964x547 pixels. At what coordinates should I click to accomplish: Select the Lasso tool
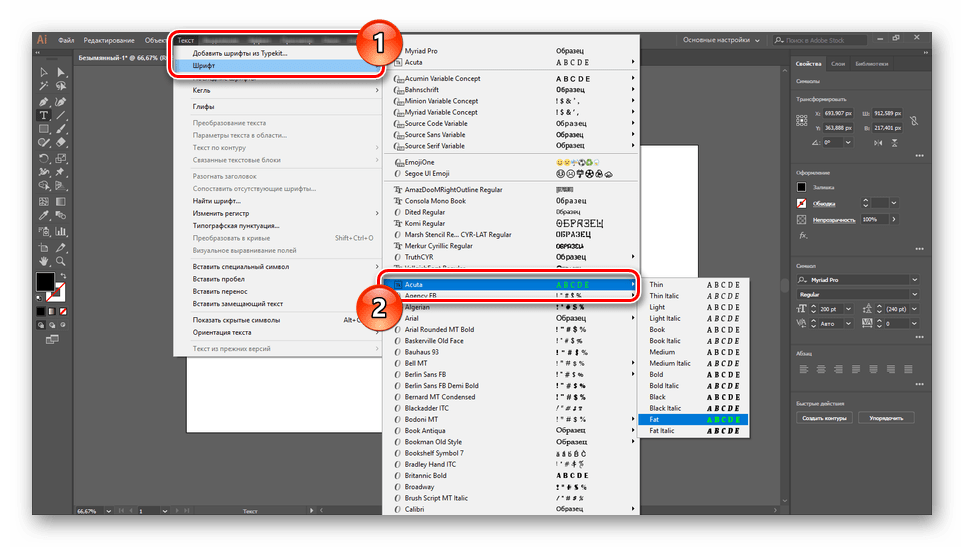[61, 87]
